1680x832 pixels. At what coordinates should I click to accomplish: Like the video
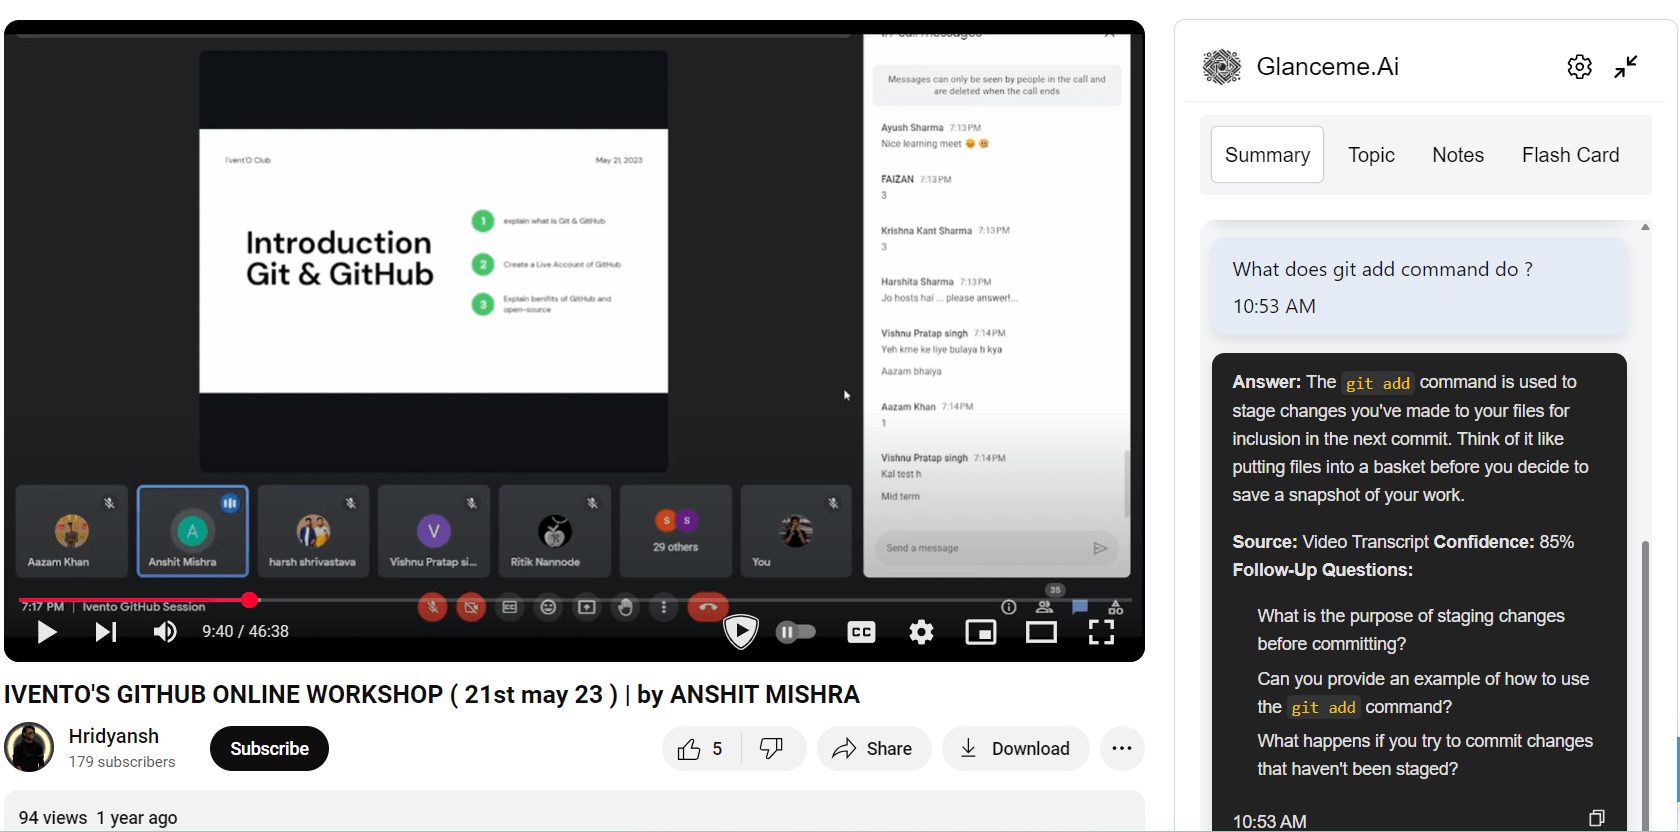pyautogui.click(x=701, y=749)
